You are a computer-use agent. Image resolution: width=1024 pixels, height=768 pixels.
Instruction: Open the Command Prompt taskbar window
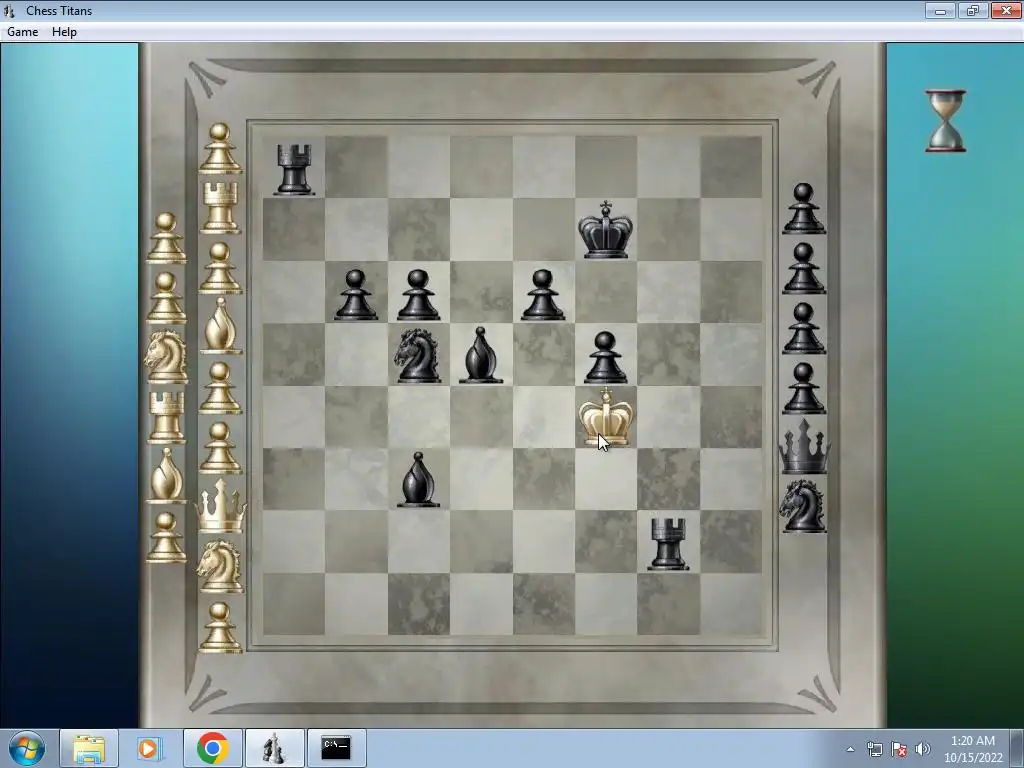pyautogui.click(x=336, y=748)
